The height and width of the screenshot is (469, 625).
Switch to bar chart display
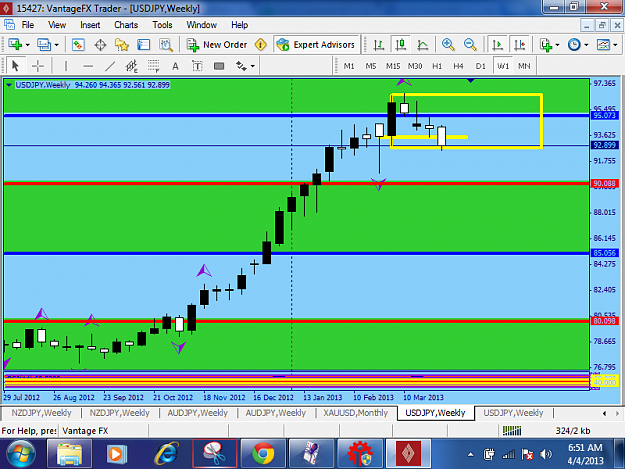[x=378, y=45]
